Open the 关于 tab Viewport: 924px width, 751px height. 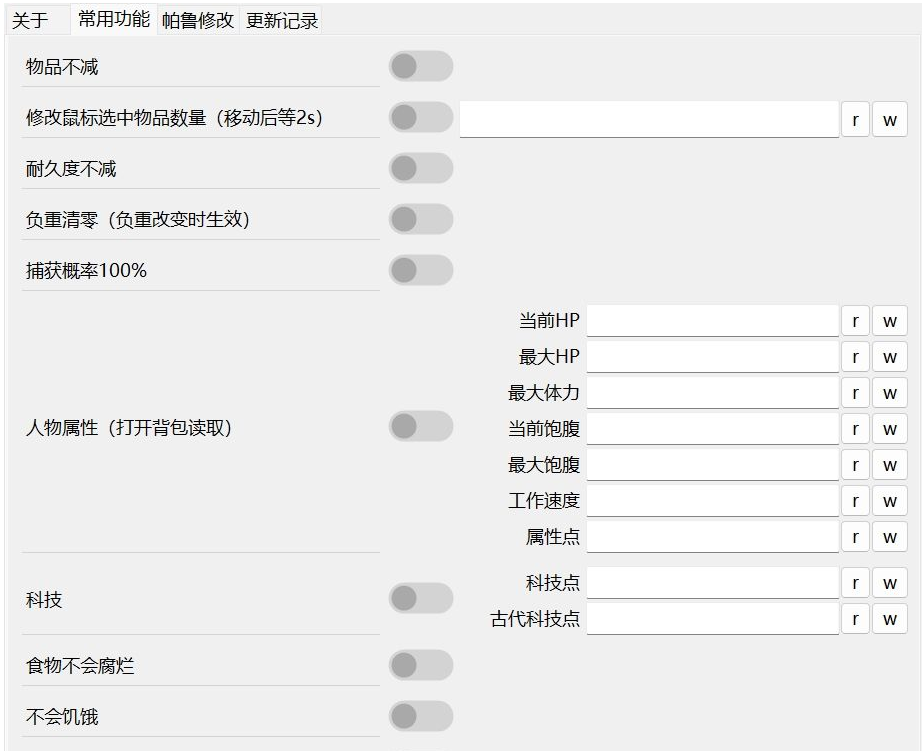[30, 20]
